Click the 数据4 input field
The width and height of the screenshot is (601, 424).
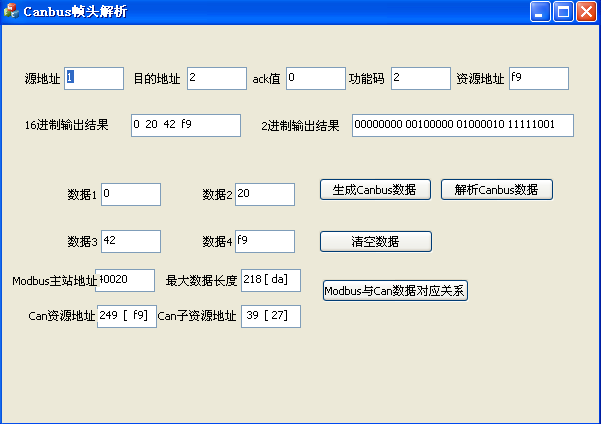pos(264,241)
